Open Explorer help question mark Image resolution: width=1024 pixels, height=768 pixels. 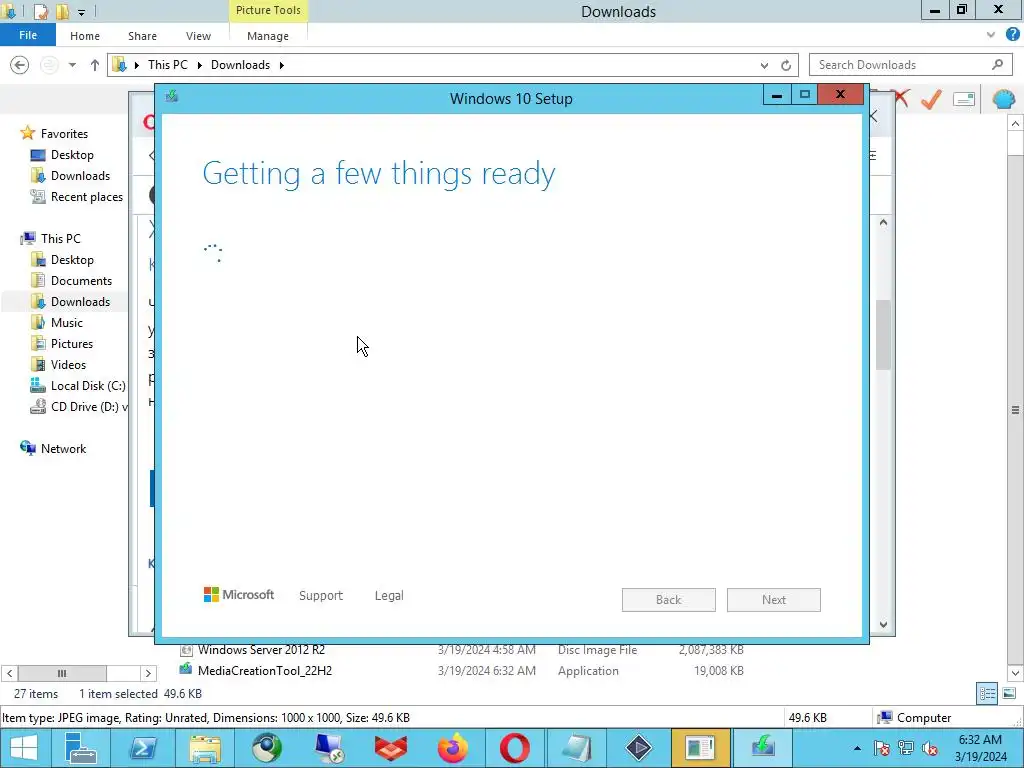(x=1012, y=35)
